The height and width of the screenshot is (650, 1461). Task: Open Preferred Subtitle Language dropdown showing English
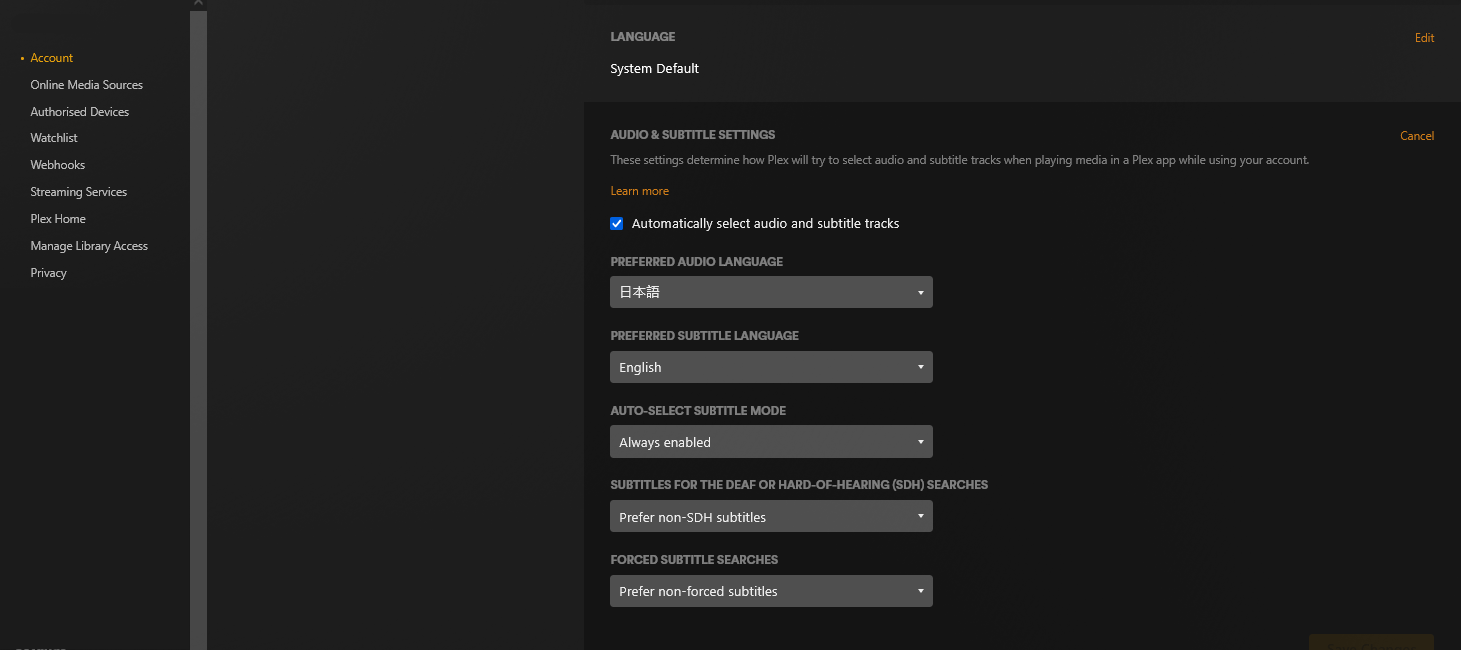(771, 367)
